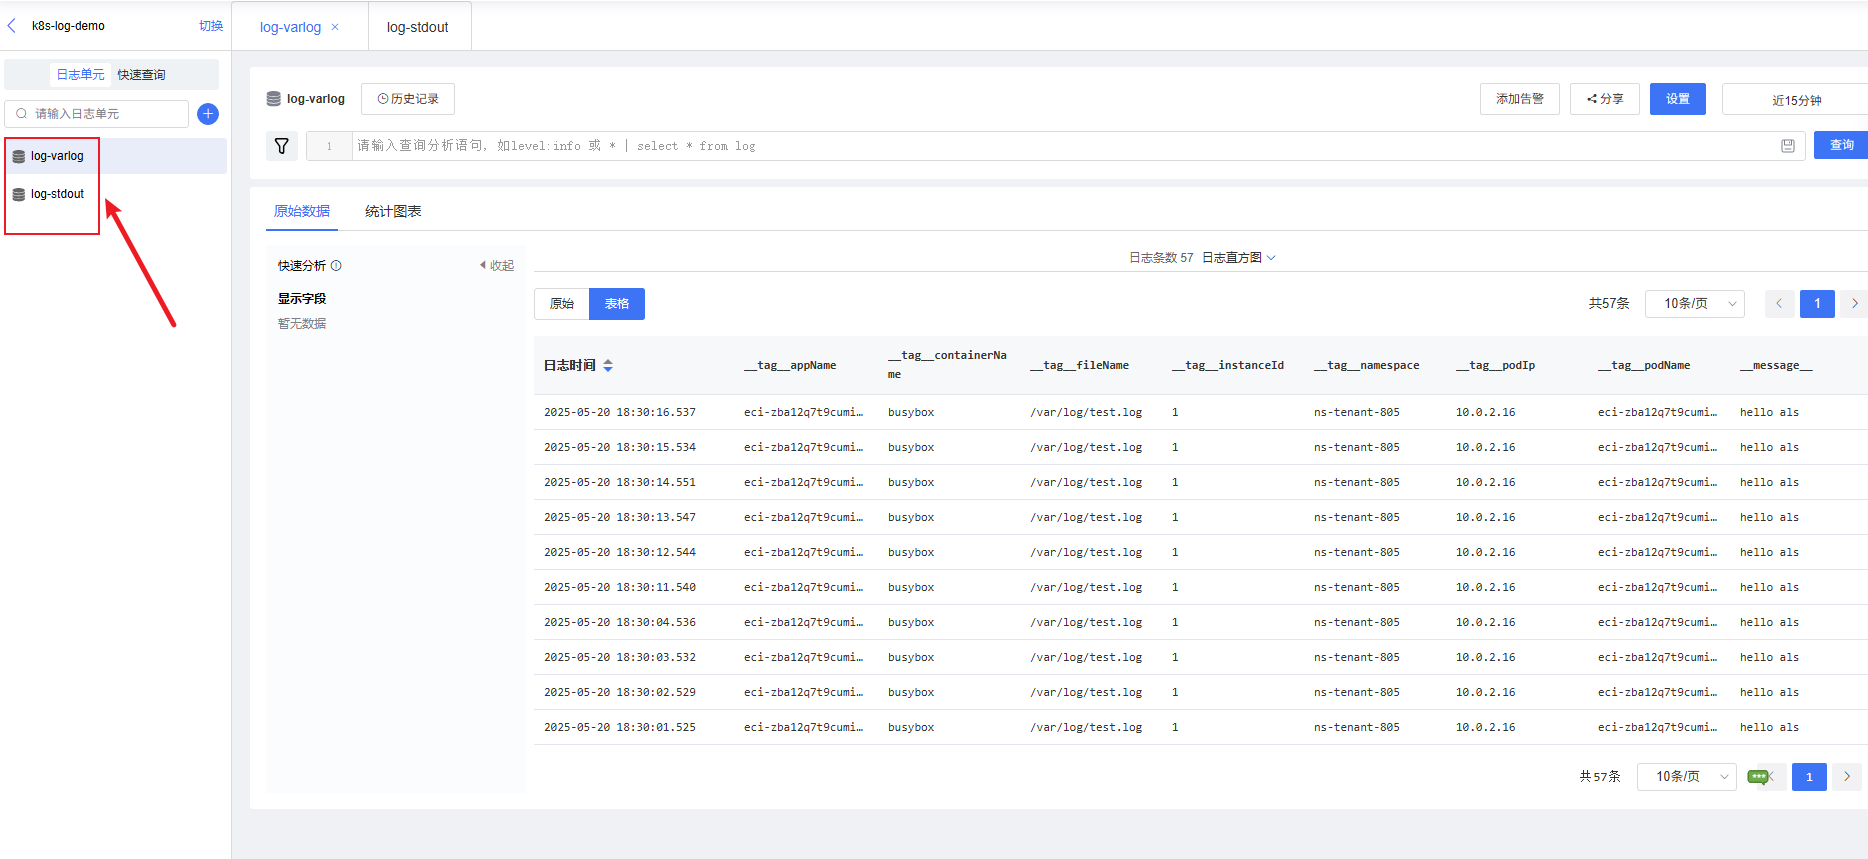Sort by 日志时间 column sort icon
Screen dimensions: 1868x859
[x=608, y=366]
